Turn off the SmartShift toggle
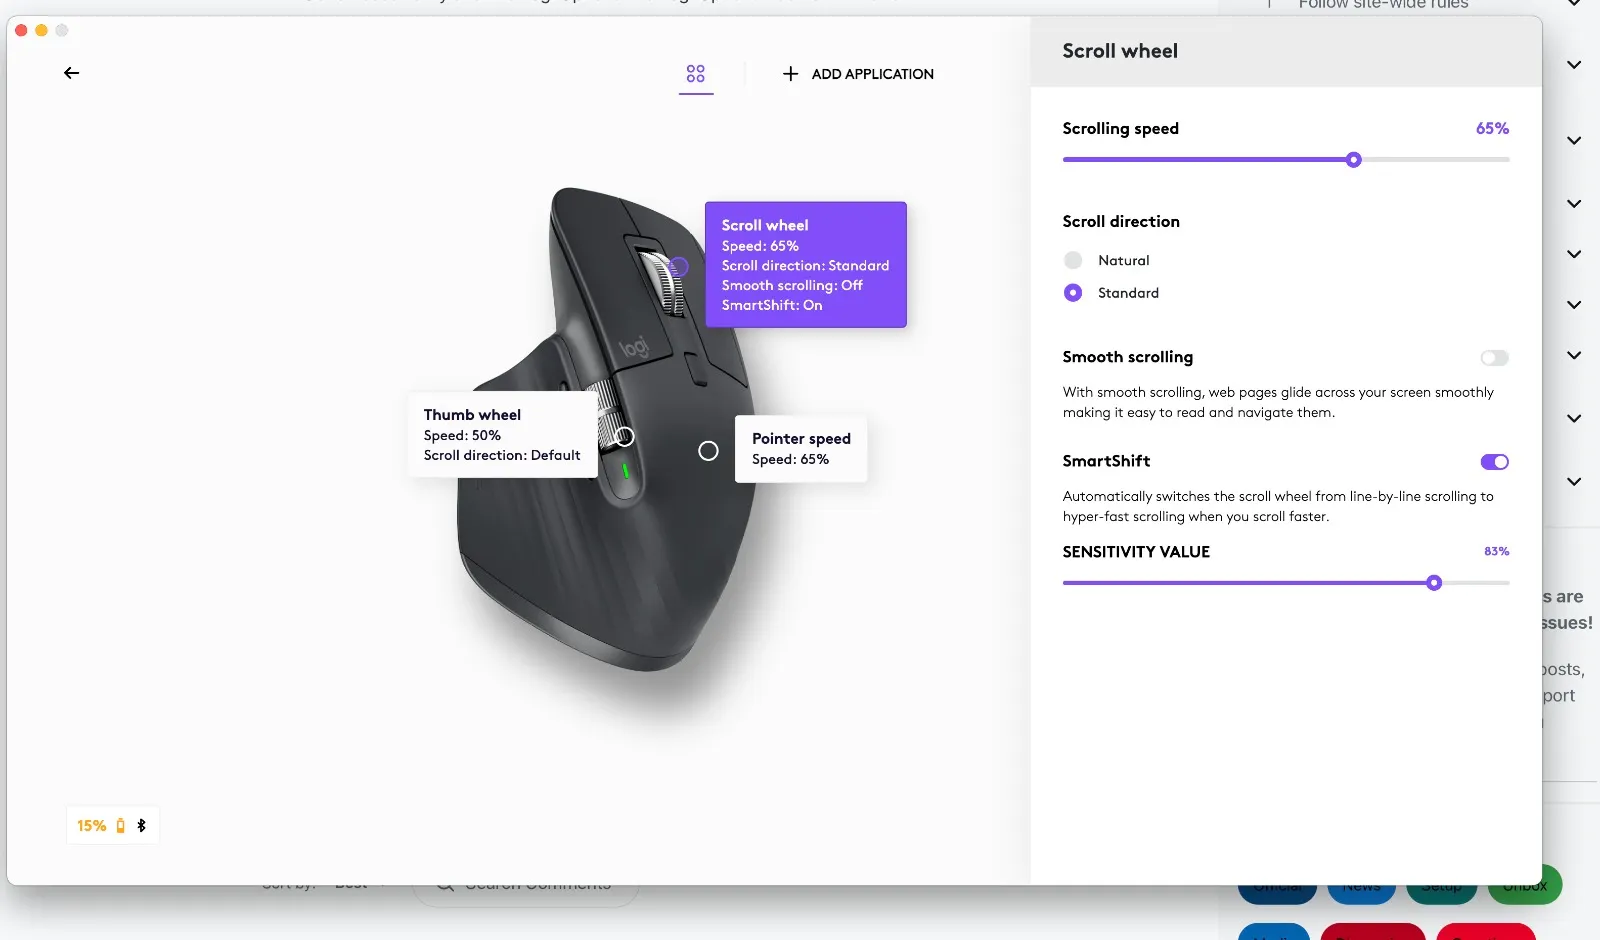The width and height of the screenshot is (1600, 940). coord(1494,462)
